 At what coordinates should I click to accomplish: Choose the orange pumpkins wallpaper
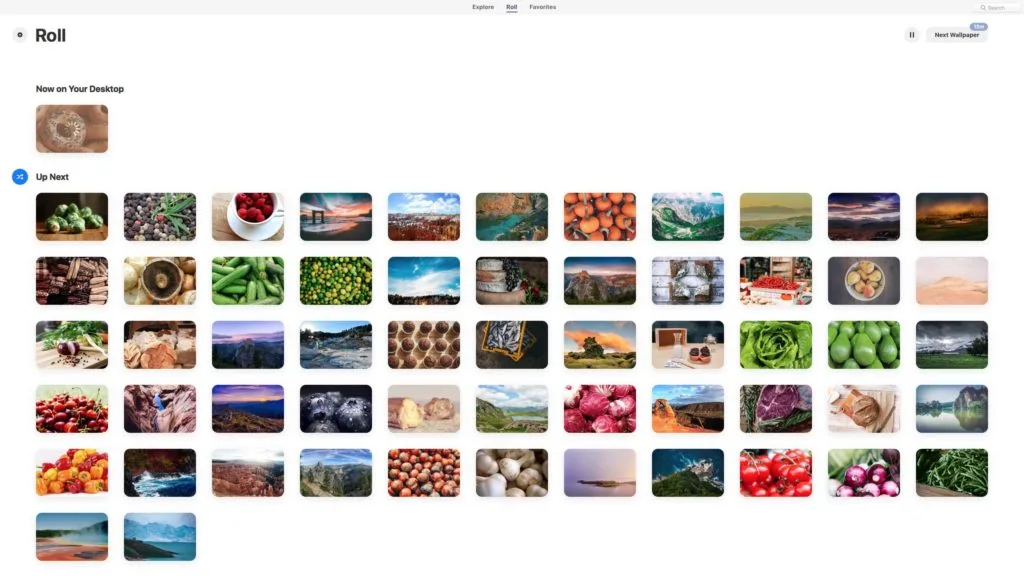tap(600, 217)
